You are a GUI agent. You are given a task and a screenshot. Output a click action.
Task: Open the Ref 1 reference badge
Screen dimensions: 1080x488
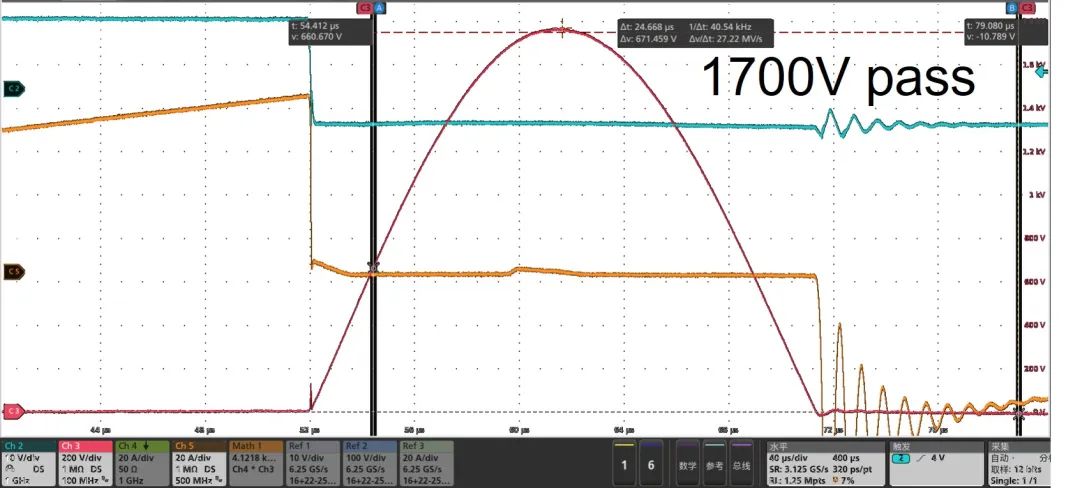click(313, 463)
